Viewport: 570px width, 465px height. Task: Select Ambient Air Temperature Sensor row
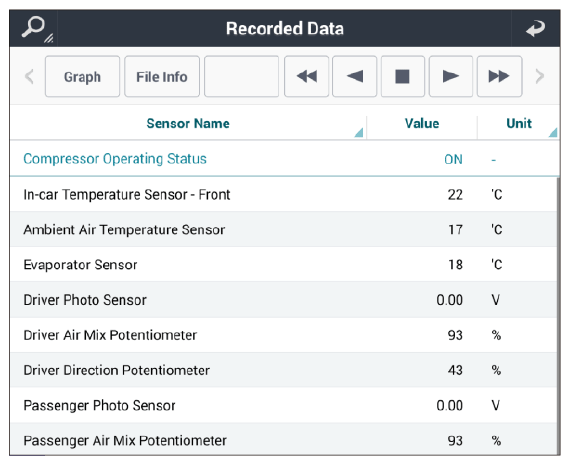tap(284, 229)
